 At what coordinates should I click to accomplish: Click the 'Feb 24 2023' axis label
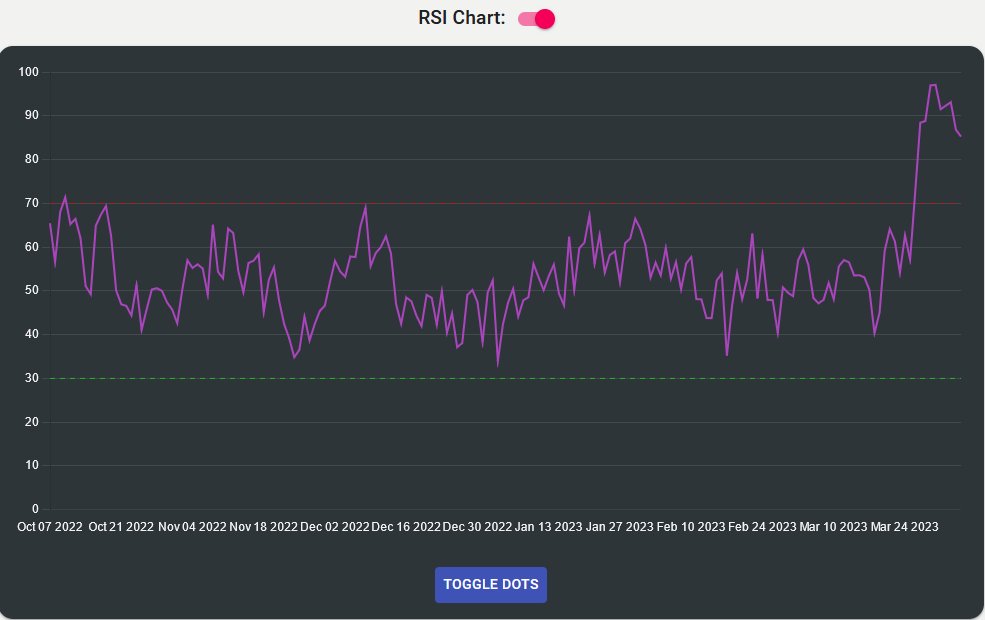click(x=762, y=527)
